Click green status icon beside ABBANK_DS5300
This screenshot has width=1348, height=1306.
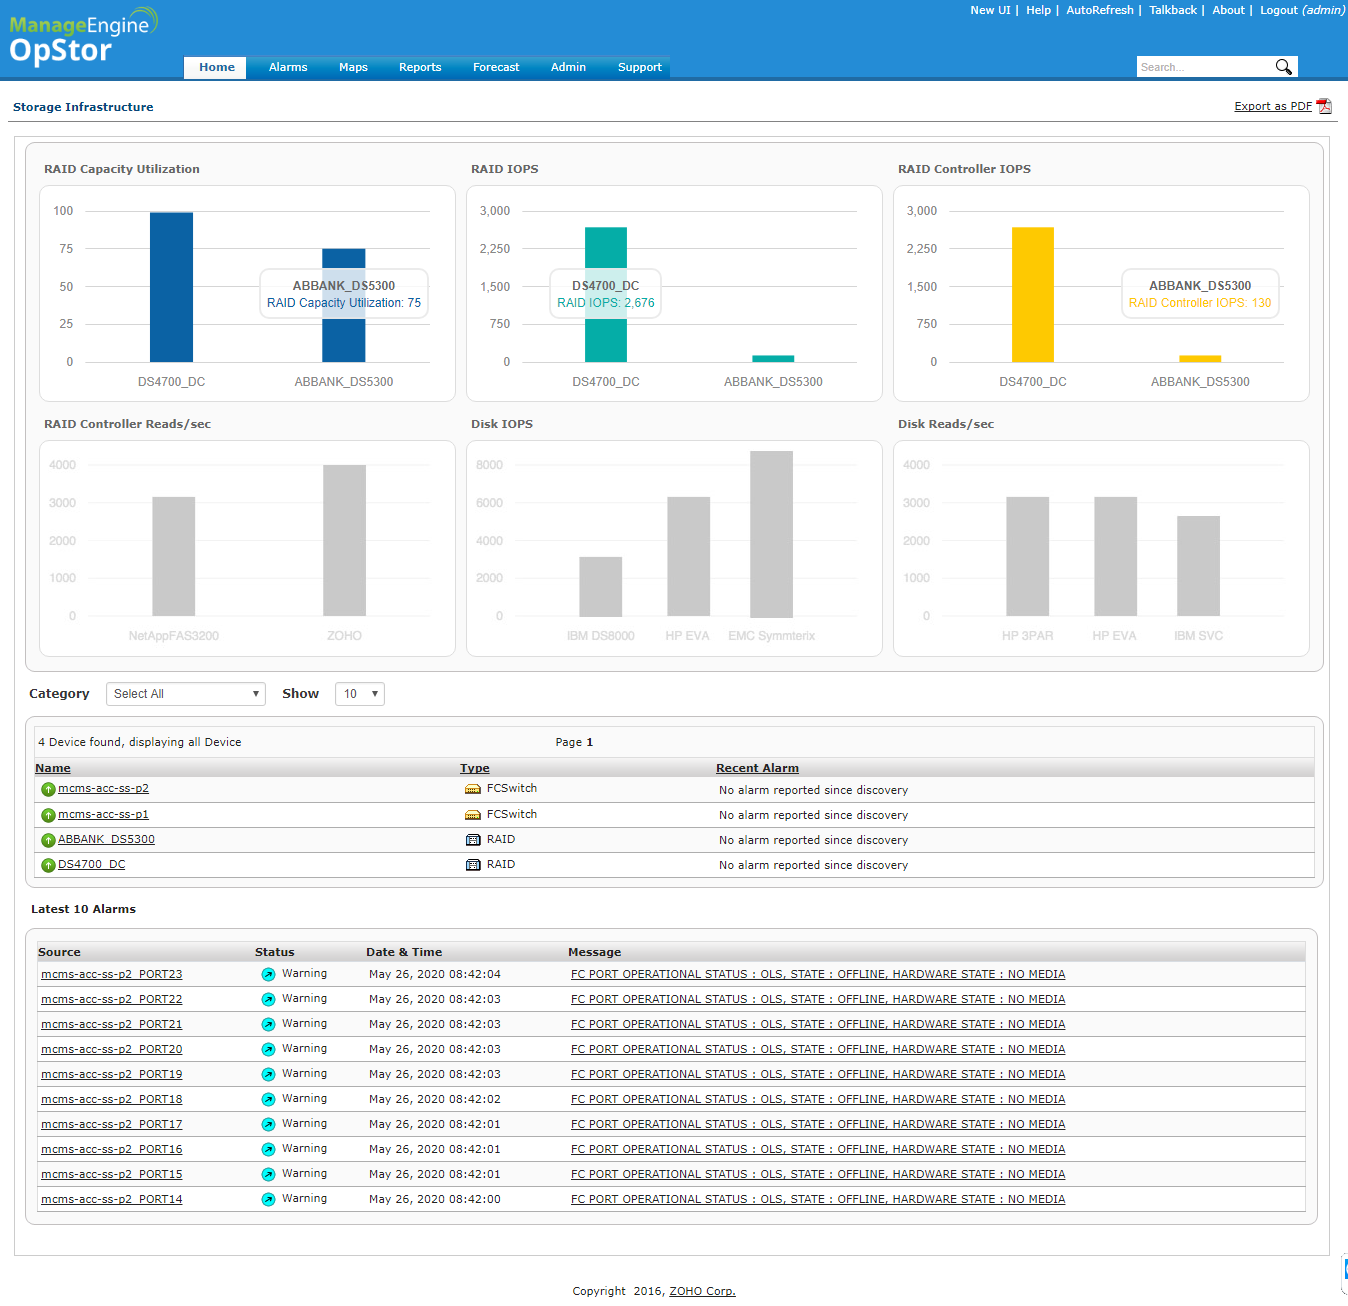[x=48, y=840]
